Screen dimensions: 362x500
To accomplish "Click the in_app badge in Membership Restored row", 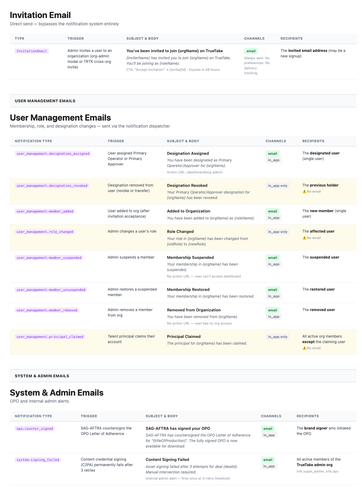I will 274,296.
